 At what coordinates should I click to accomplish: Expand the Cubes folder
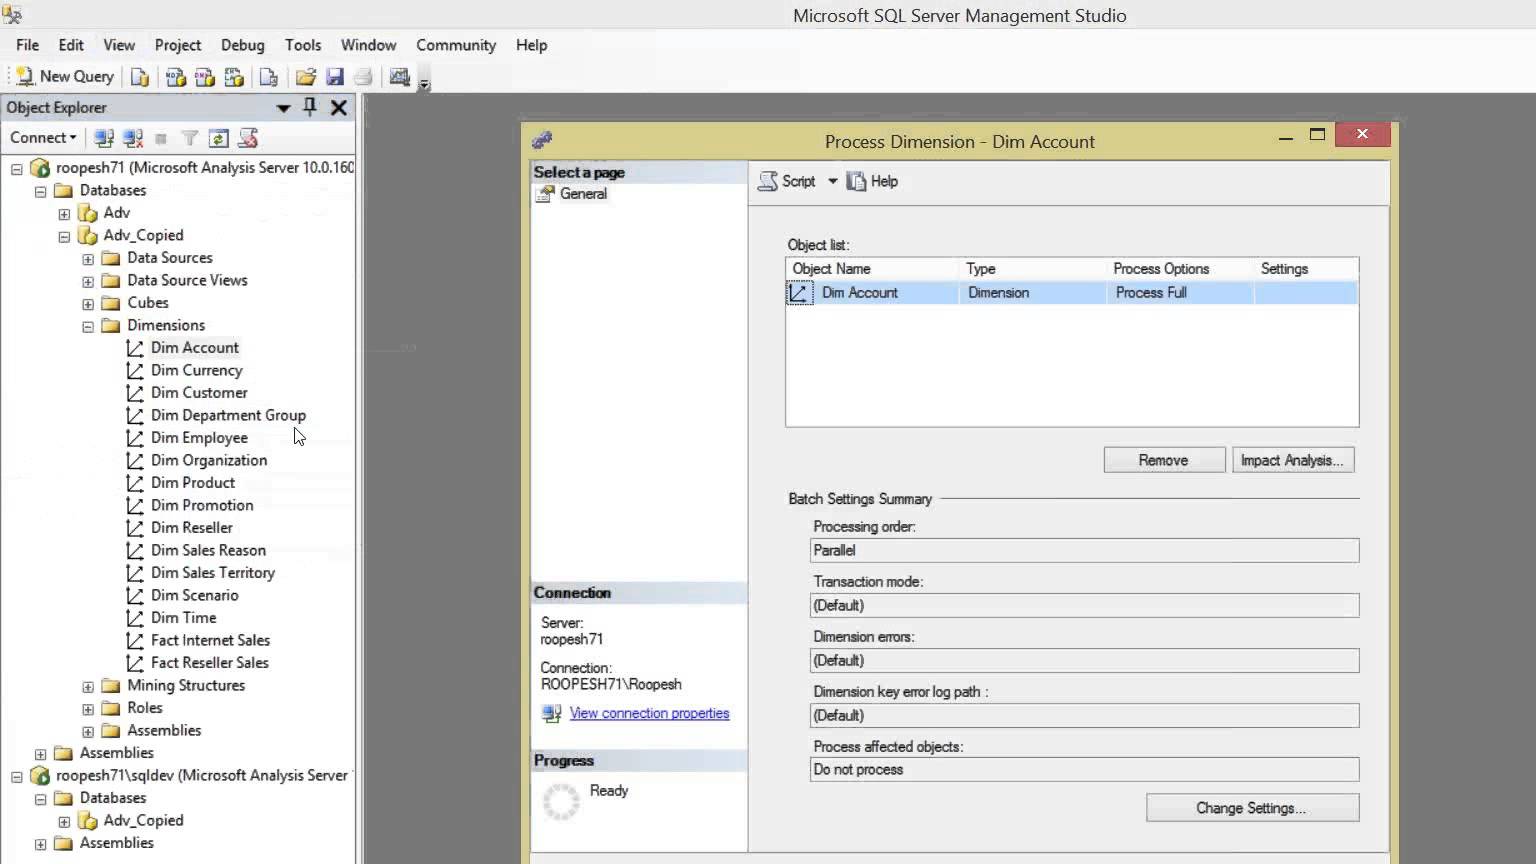pos(88,303)
